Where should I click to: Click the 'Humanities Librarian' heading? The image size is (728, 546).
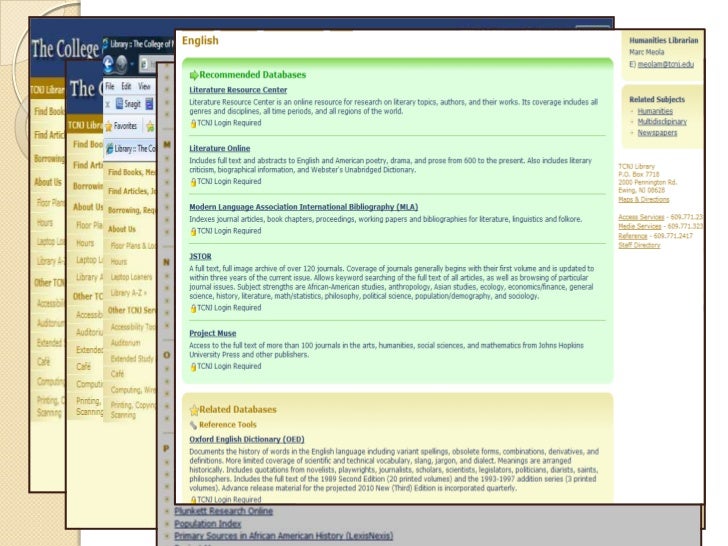click(663, 40)
